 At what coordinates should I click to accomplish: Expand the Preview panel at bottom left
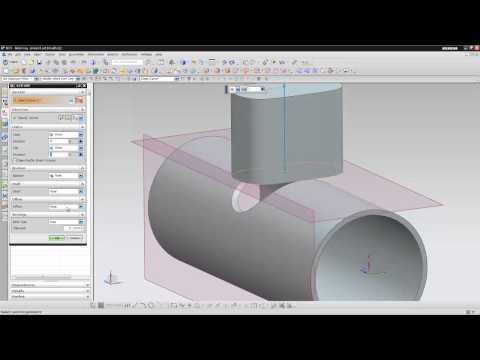[50, 296]
